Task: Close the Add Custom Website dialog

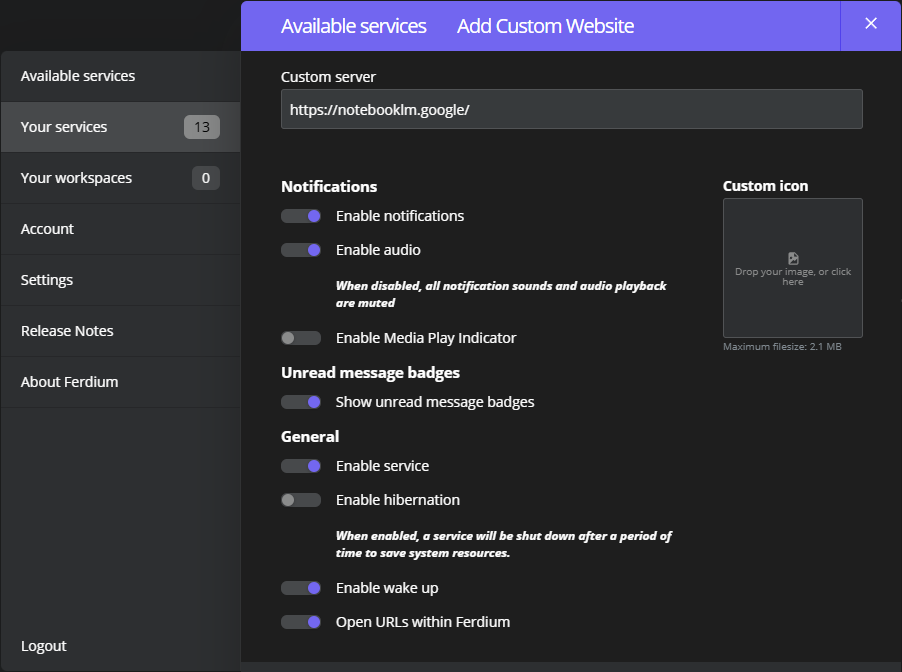Action: [870, 24]
